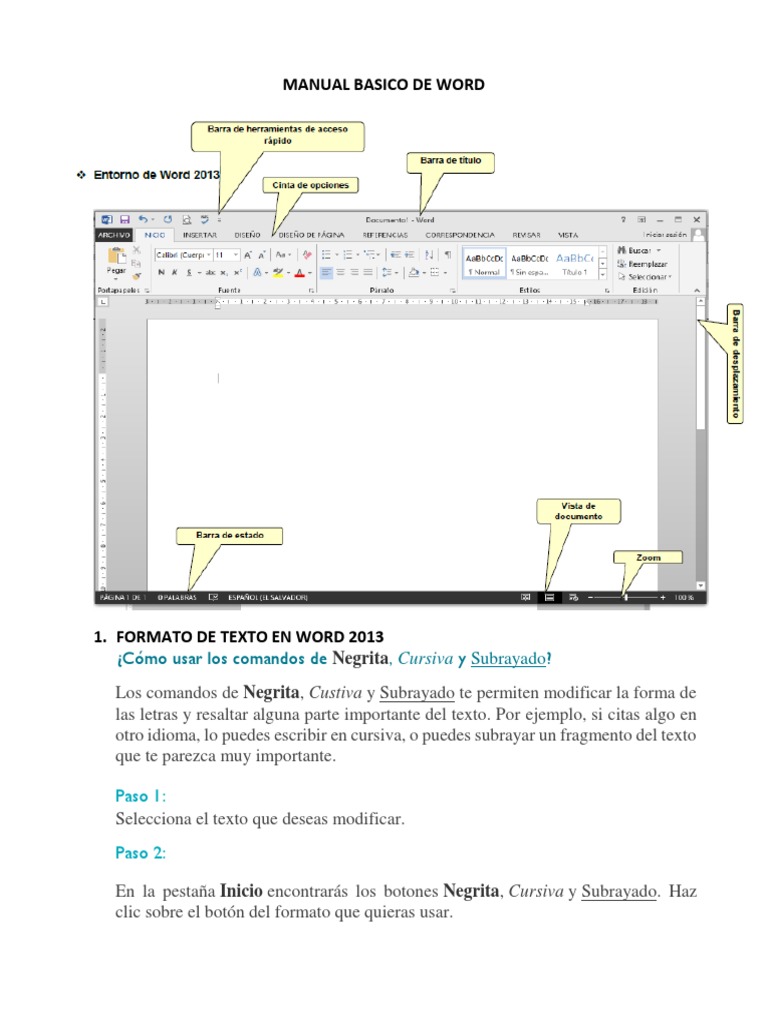Switch to print layout view in status bar

pyautogui.click(x=549, y=598)
